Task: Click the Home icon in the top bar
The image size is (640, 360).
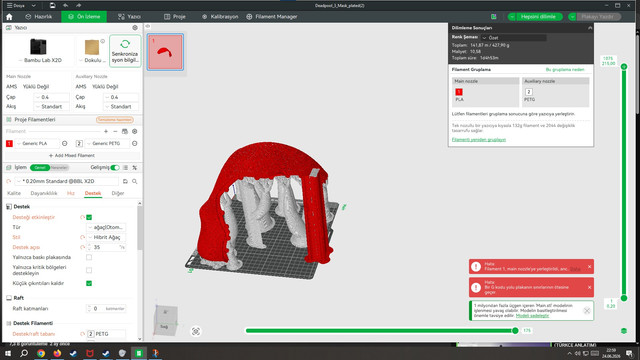Action: pos(9,17)
